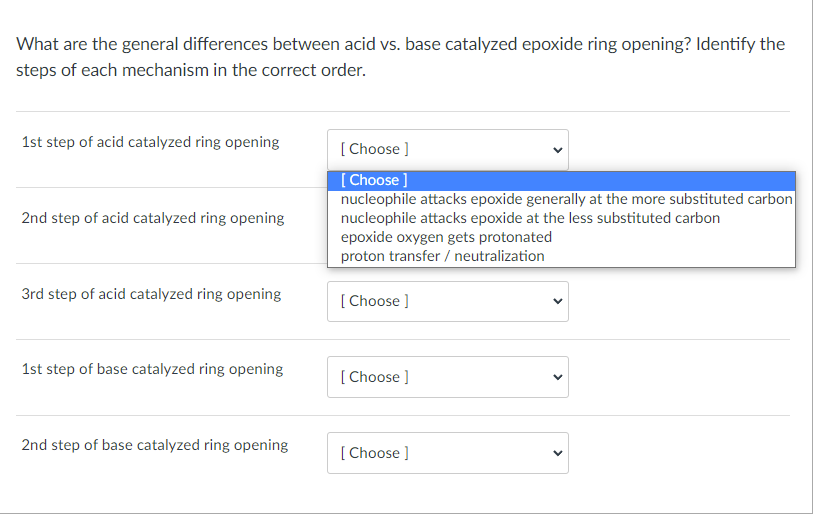The width and height of the screenshot is (828, 522).
Task: Click chevron arrow of the 3rd acid step dropdown
Action: pyautogui.click(x=558, y=301)
